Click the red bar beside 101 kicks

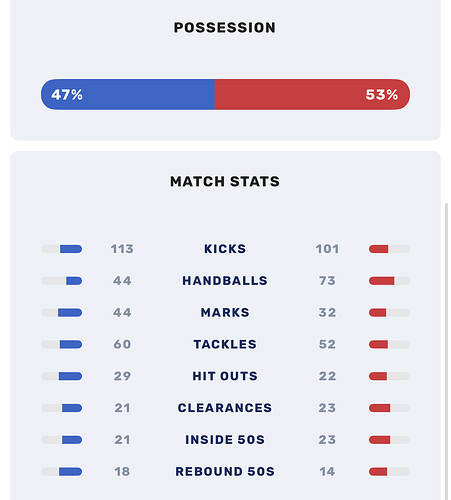pyautogui.click(x=378, y=249)
